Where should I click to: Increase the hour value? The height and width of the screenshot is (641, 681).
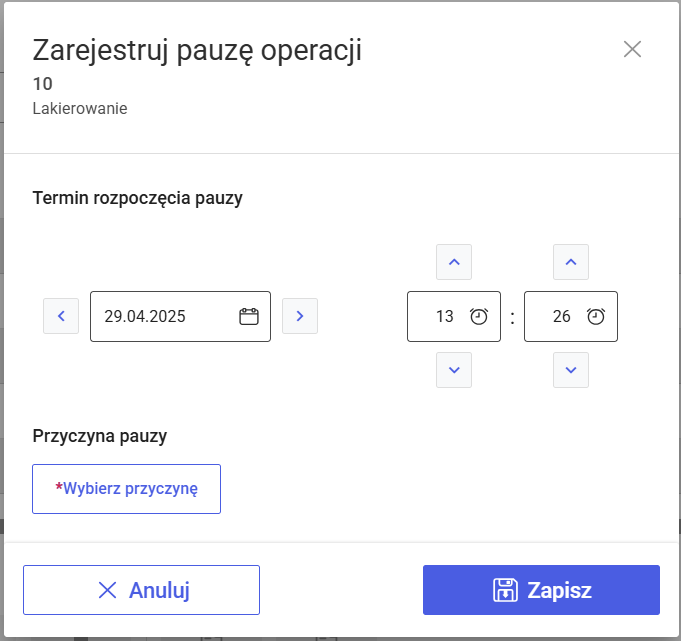(x=454, y=262)
